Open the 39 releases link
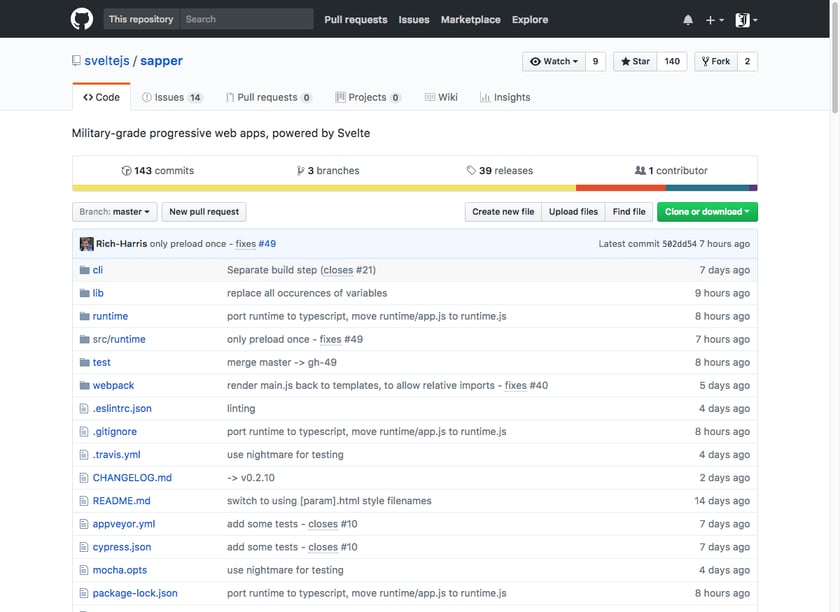The width and height of the screenshot is (840, 612). click(x=500, y=170)
